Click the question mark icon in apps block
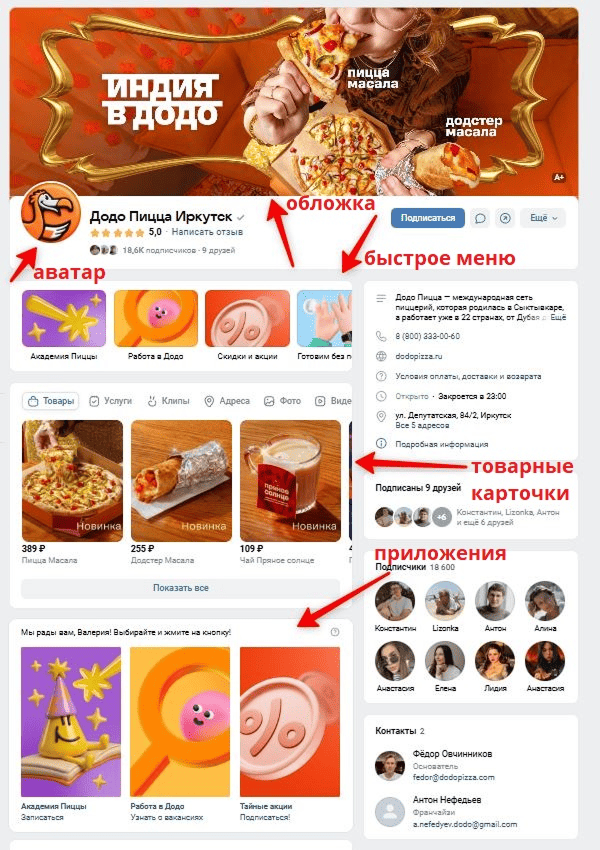 click(335, 632)
